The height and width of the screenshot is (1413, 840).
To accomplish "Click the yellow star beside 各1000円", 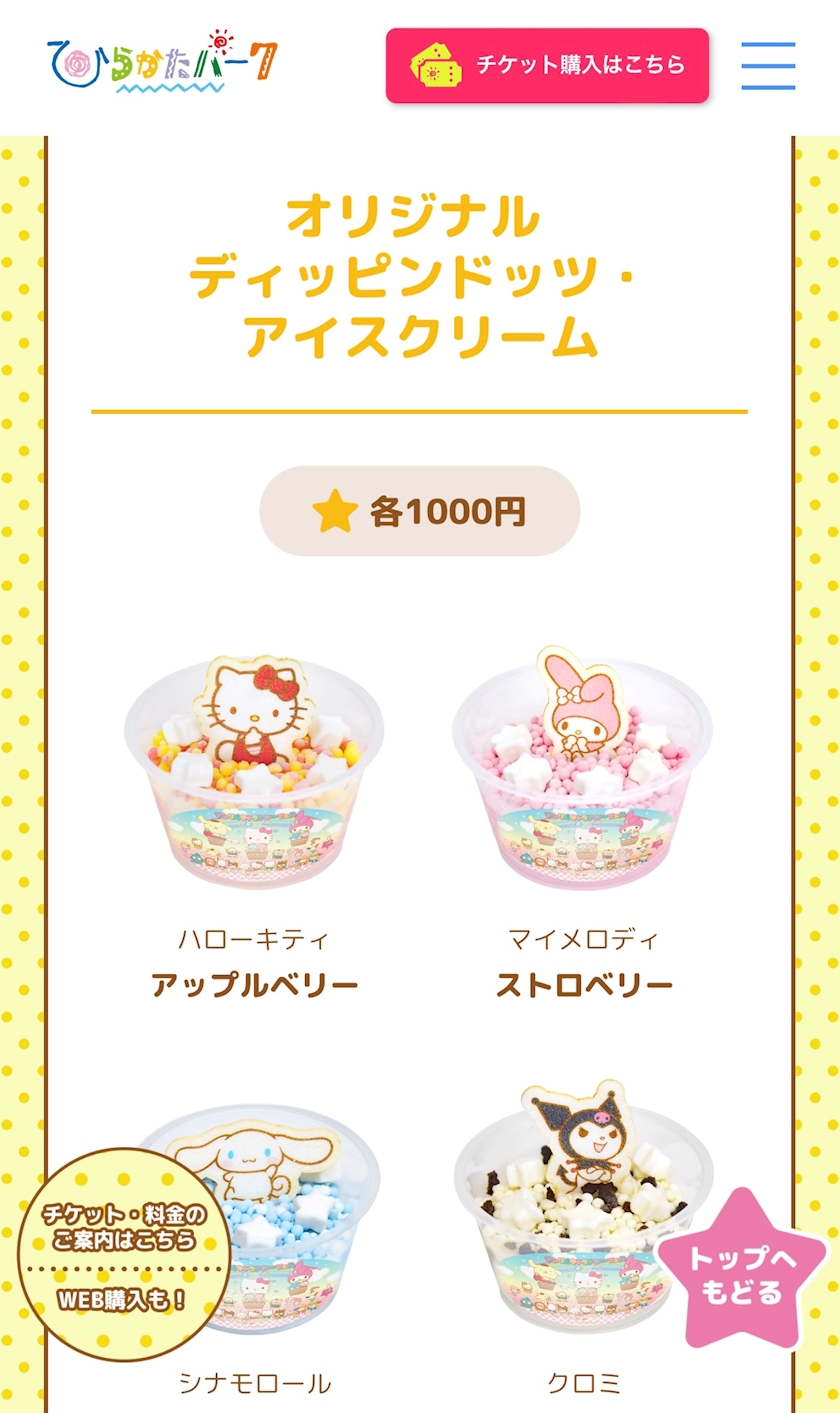I will (x=335, y=511).
